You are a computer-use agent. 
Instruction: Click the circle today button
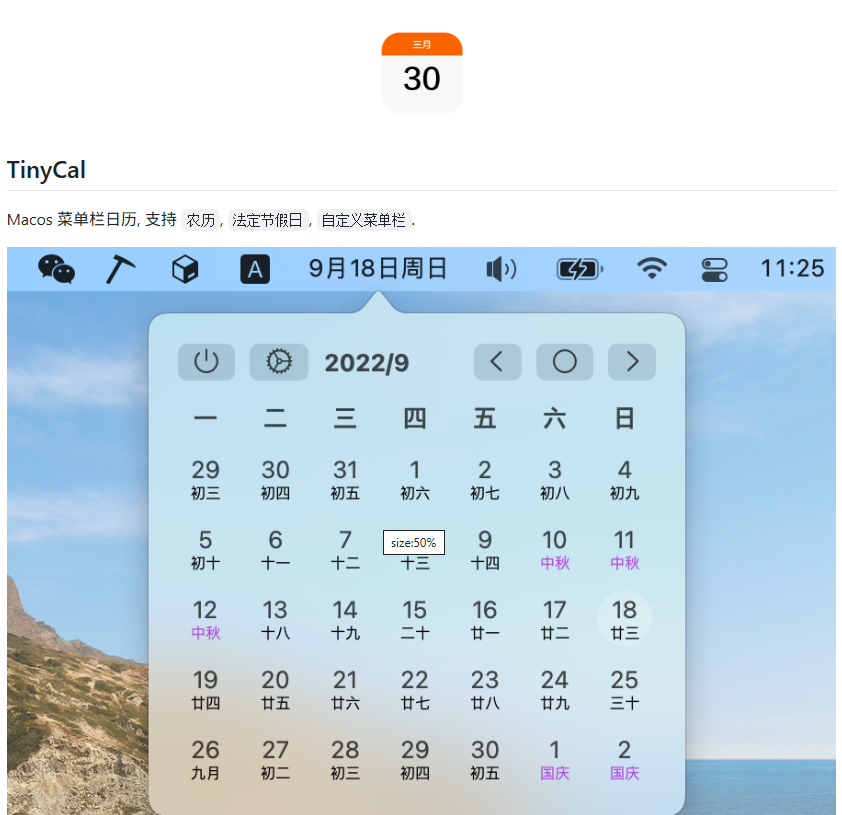[564, 362]
